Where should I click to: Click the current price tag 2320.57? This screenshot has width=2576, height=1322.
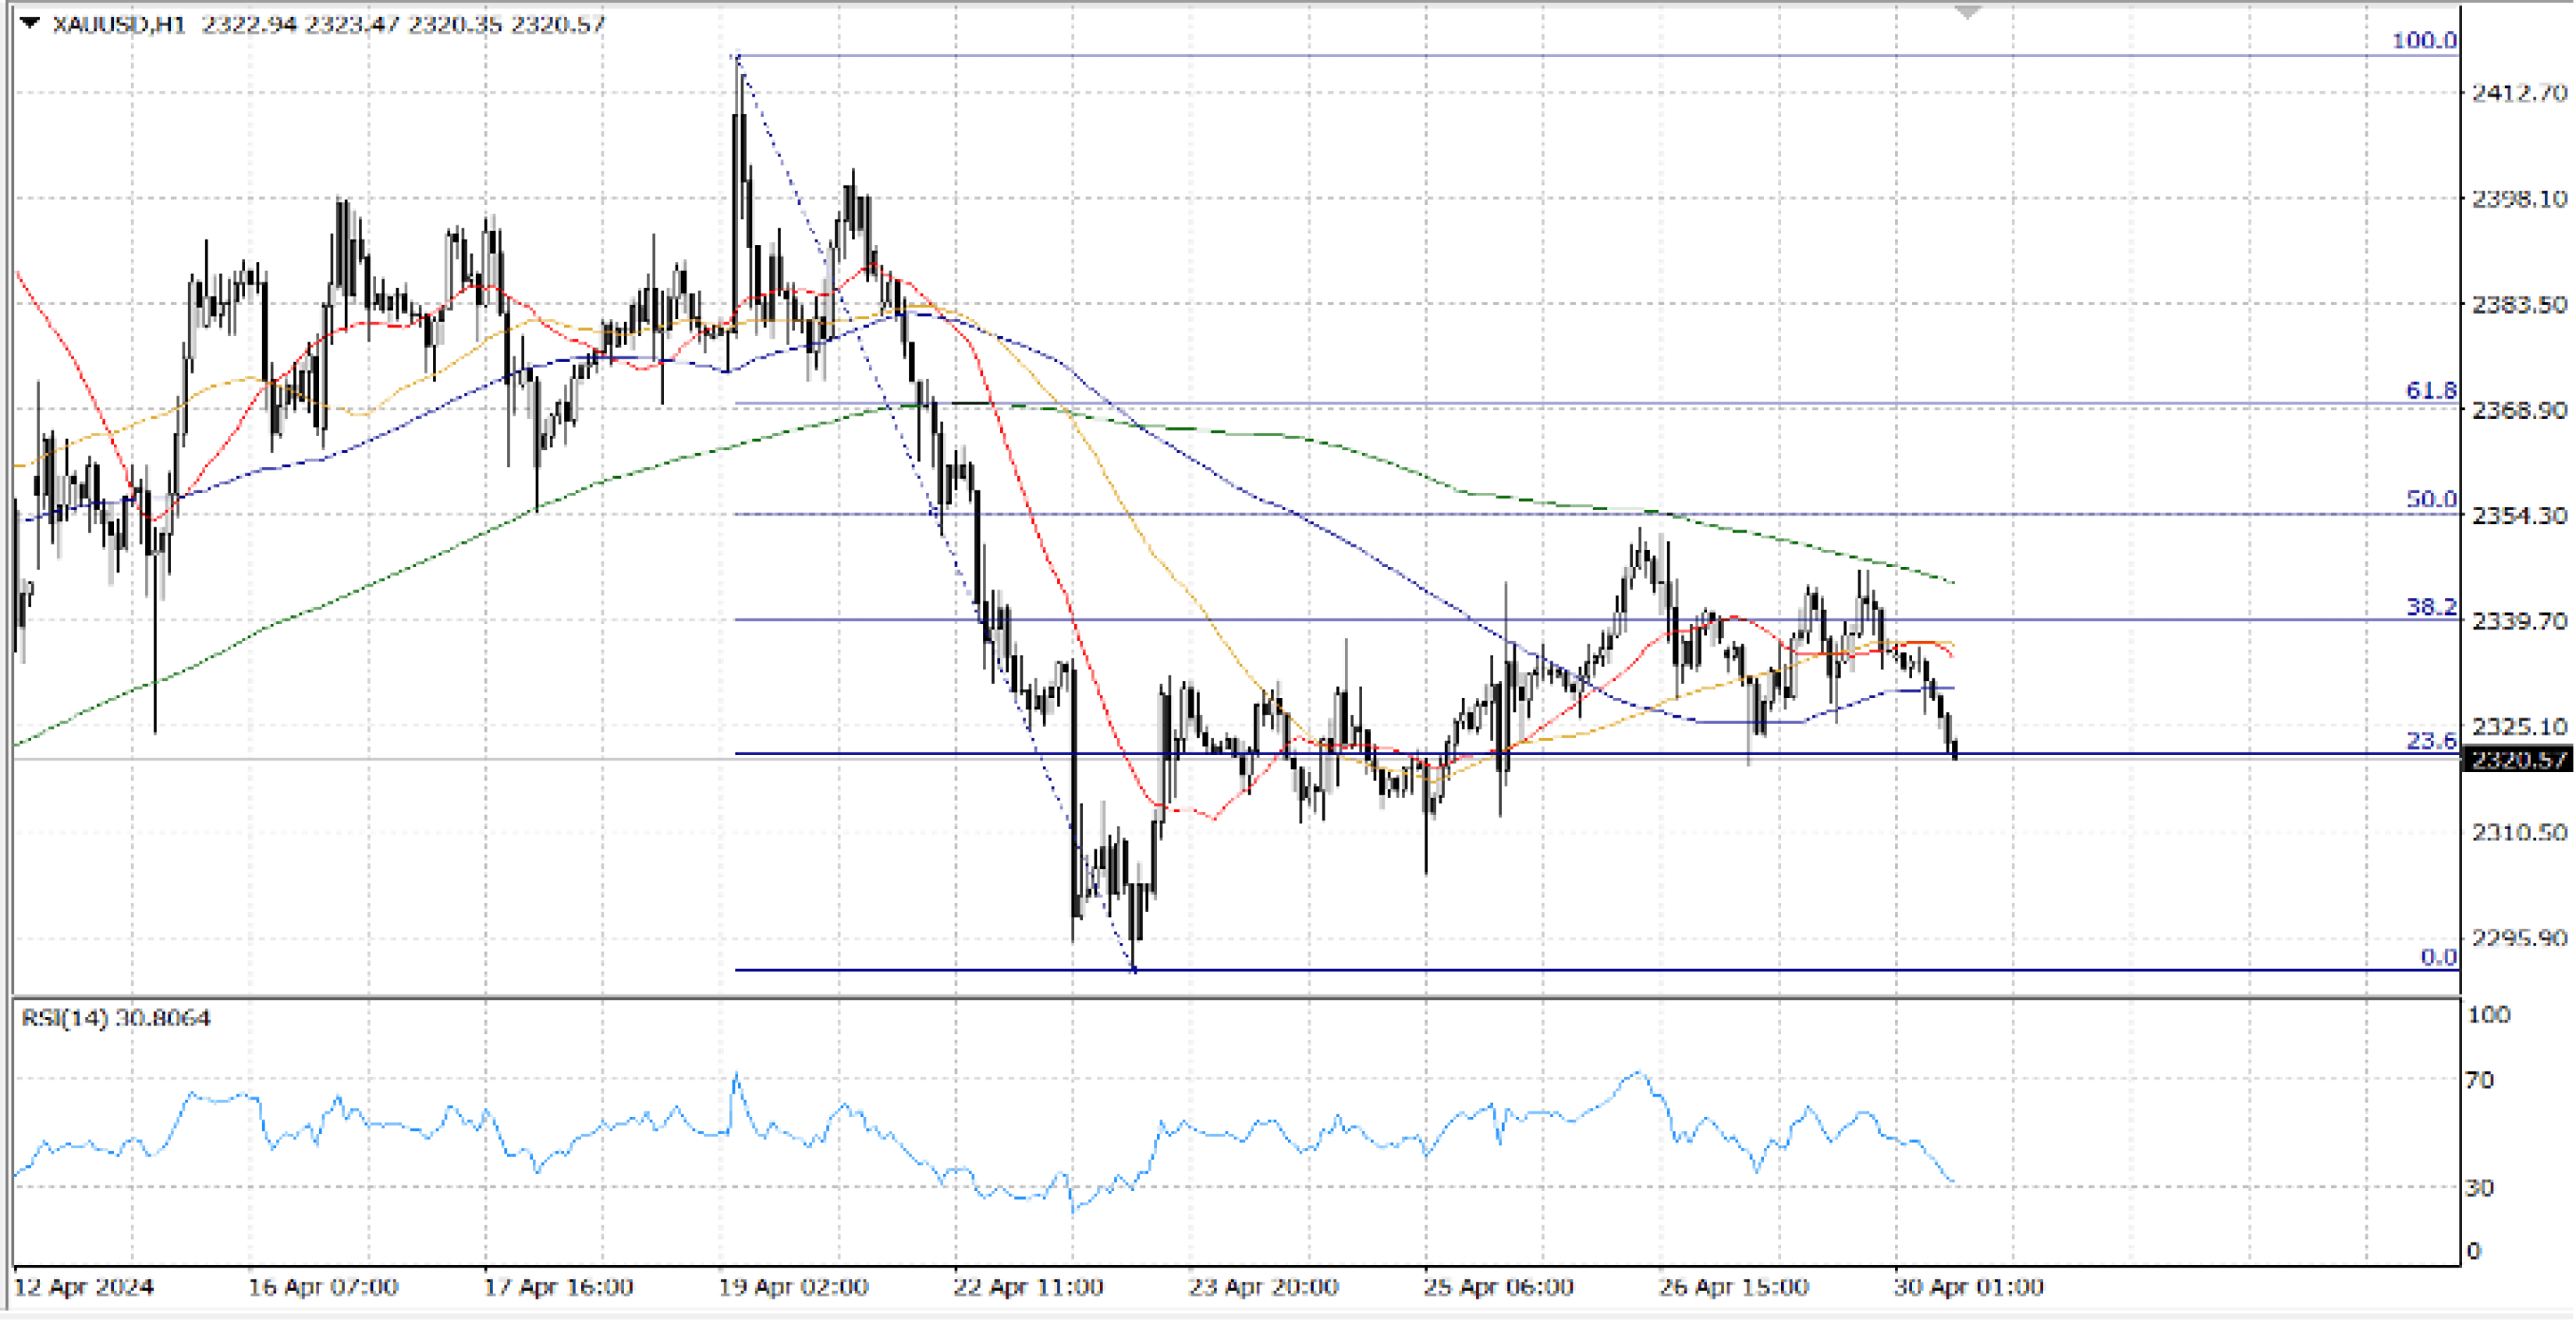coord(2517,760)
